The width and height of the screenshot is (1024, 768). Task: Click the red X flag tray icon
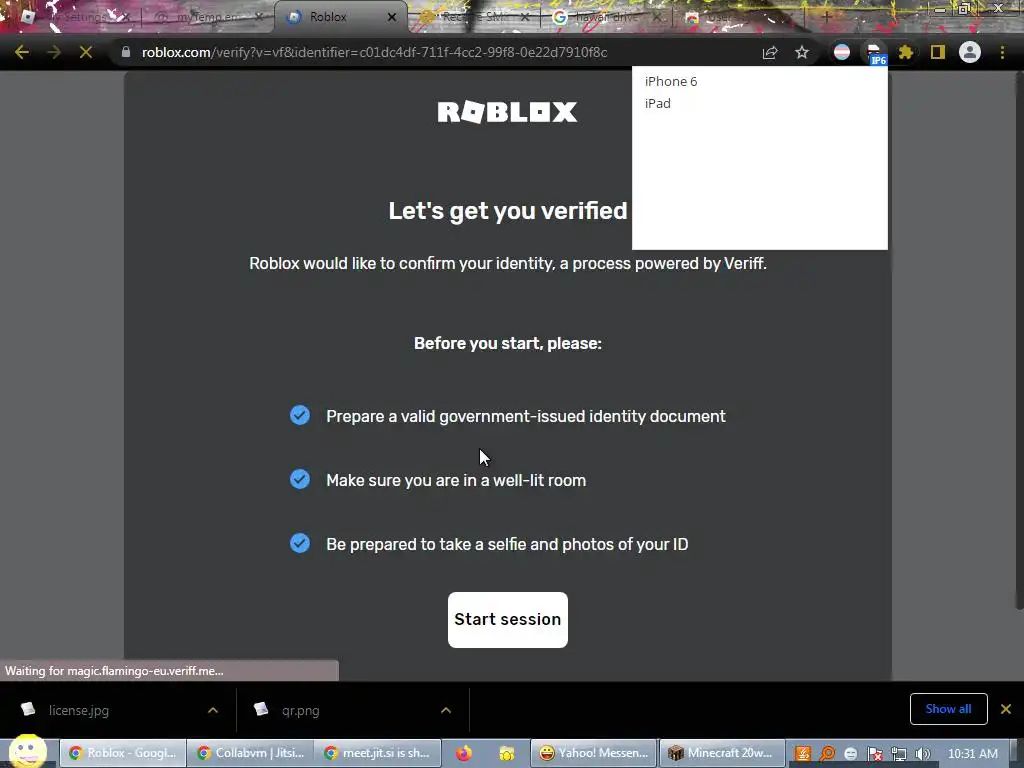pyautogui.click(x=875, y=754)
